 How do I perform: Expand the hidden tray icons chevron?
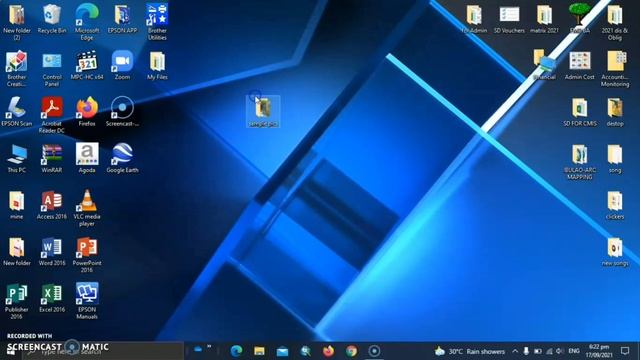515,351
